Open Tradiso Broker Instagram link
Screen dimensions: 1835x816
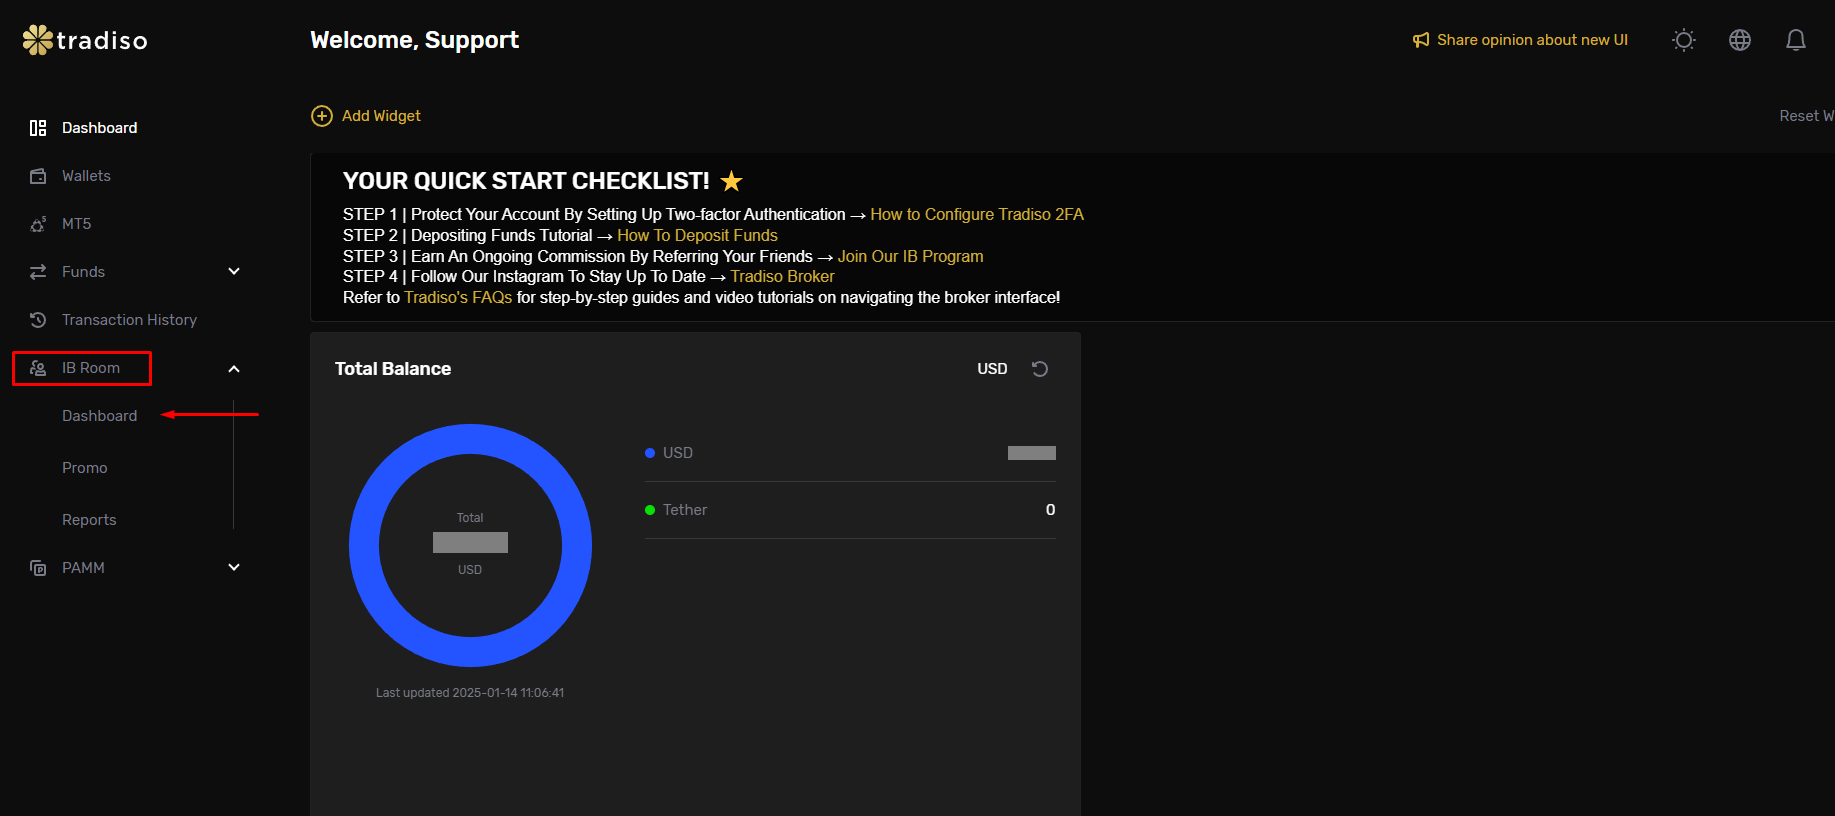coord(782,276)
